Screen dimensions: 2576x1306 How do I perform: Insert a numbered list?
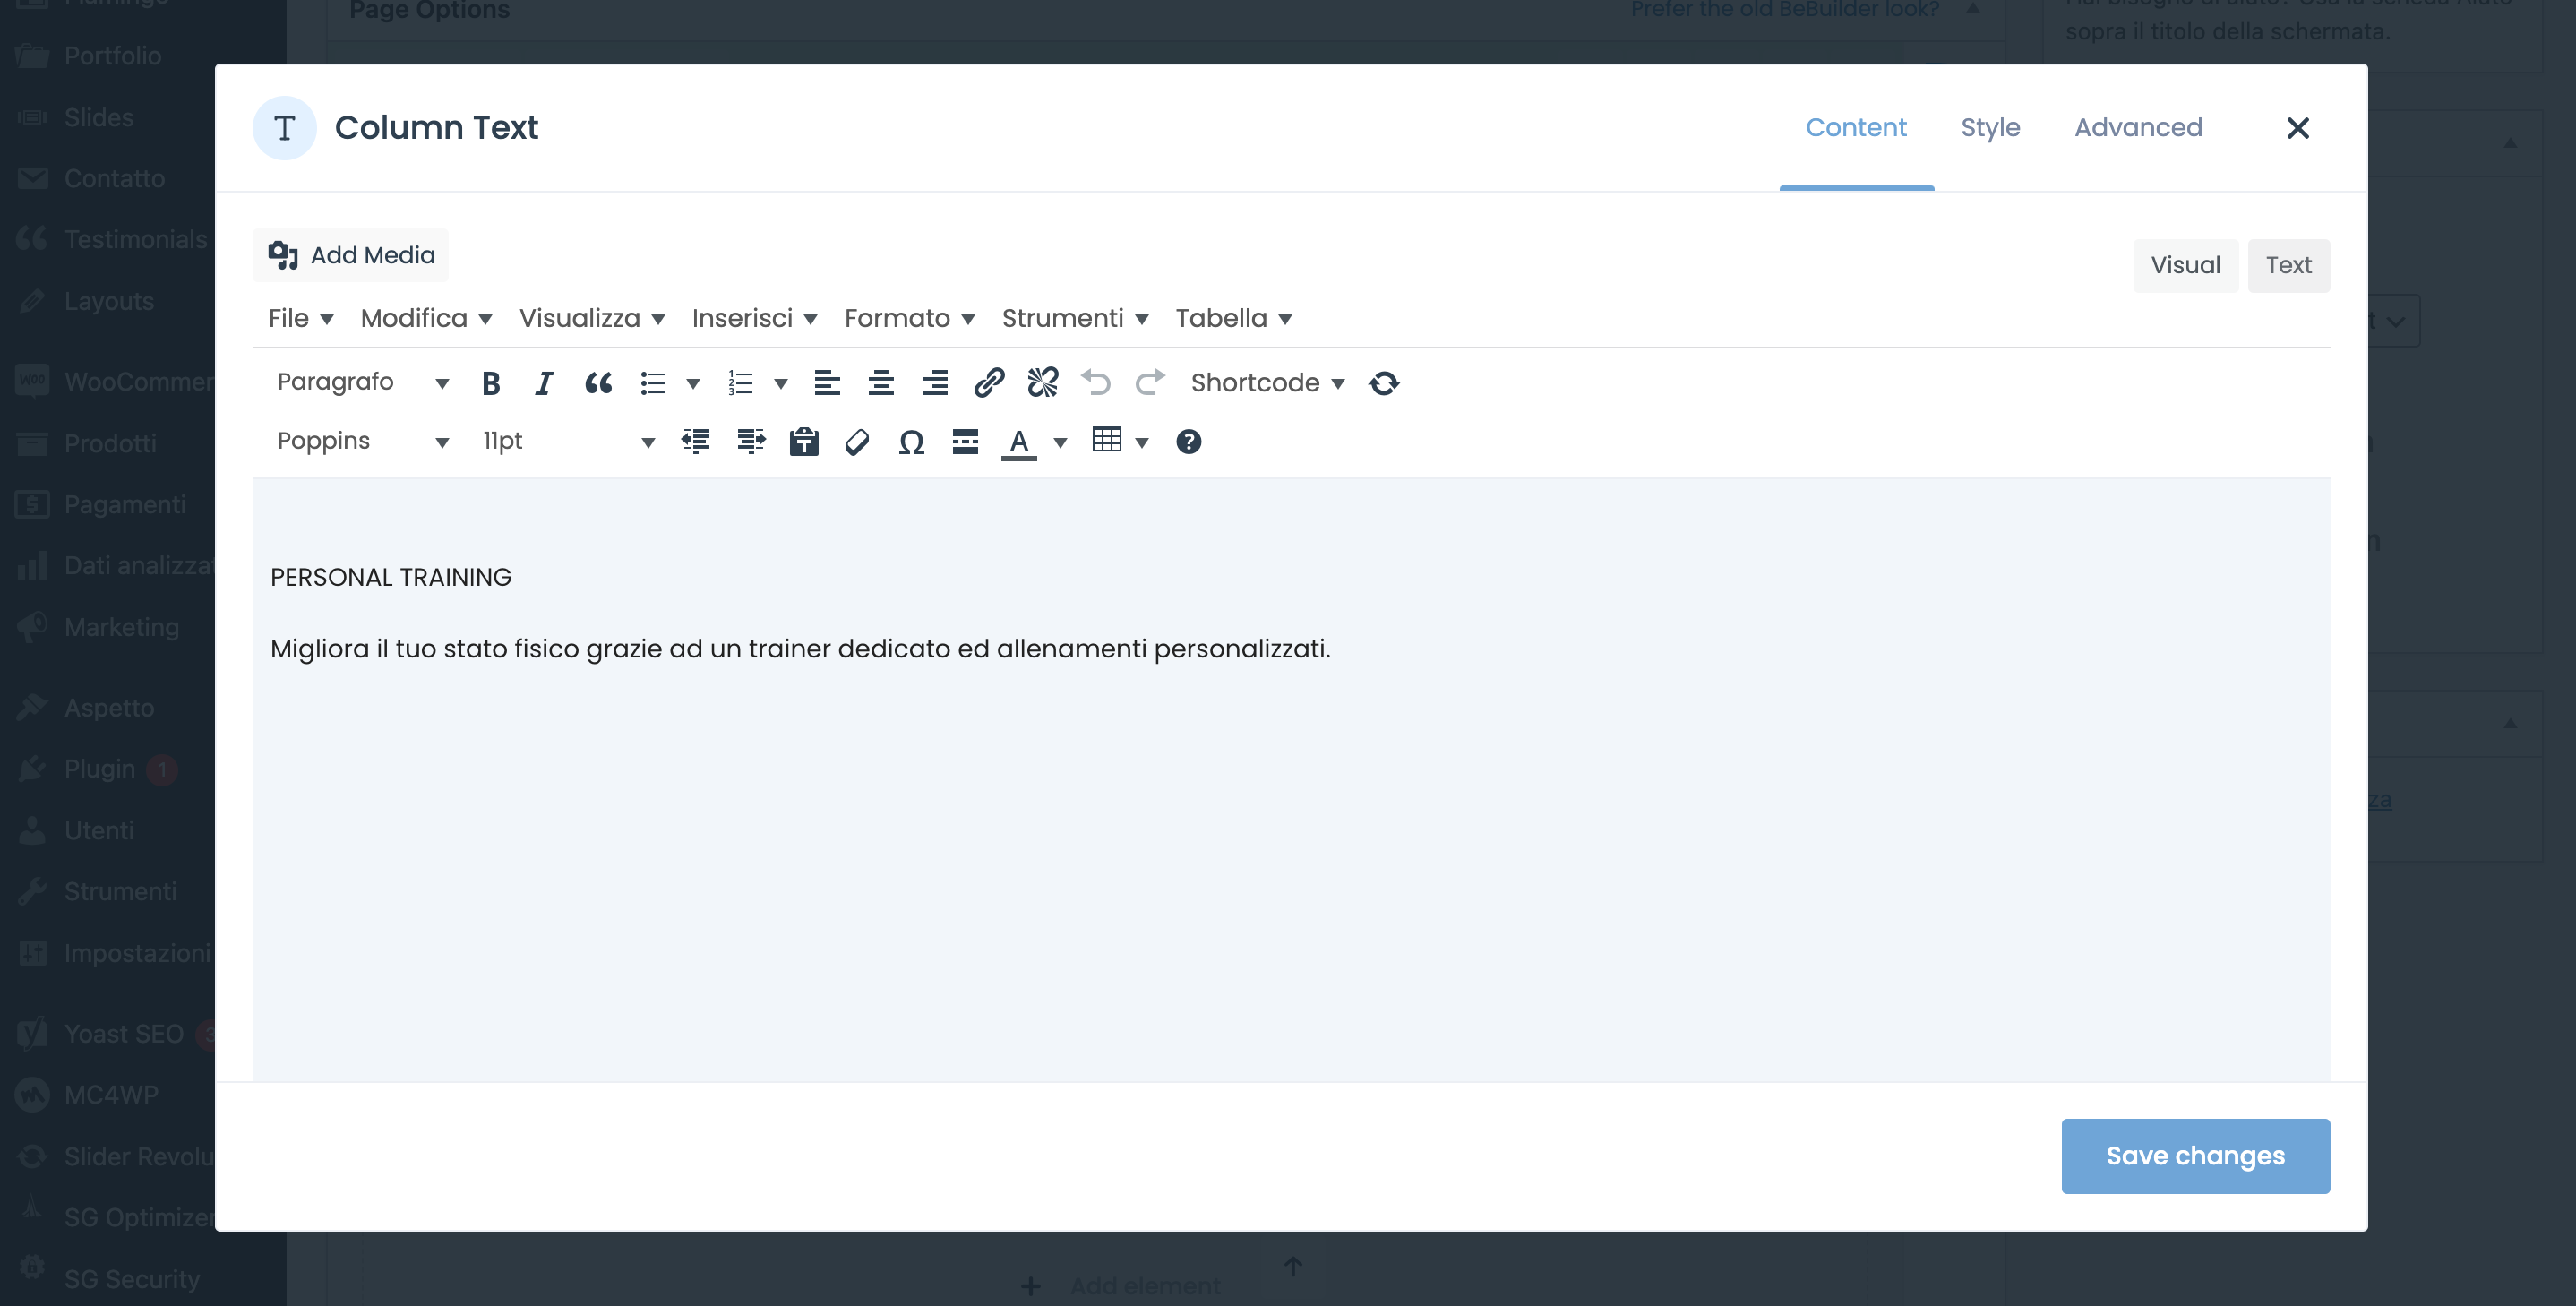[741, 383]
